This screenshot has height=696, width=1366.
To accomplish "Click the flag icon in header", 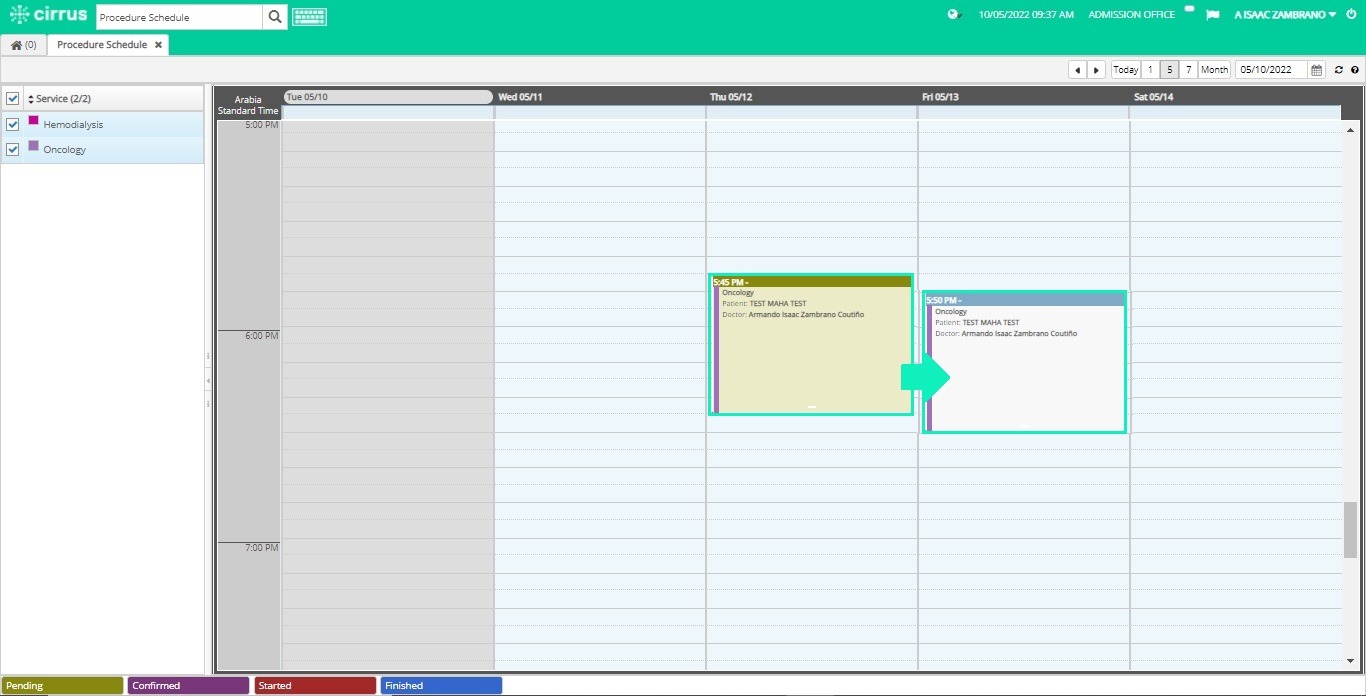I will pyautogui.click(x=1212, y=15).
